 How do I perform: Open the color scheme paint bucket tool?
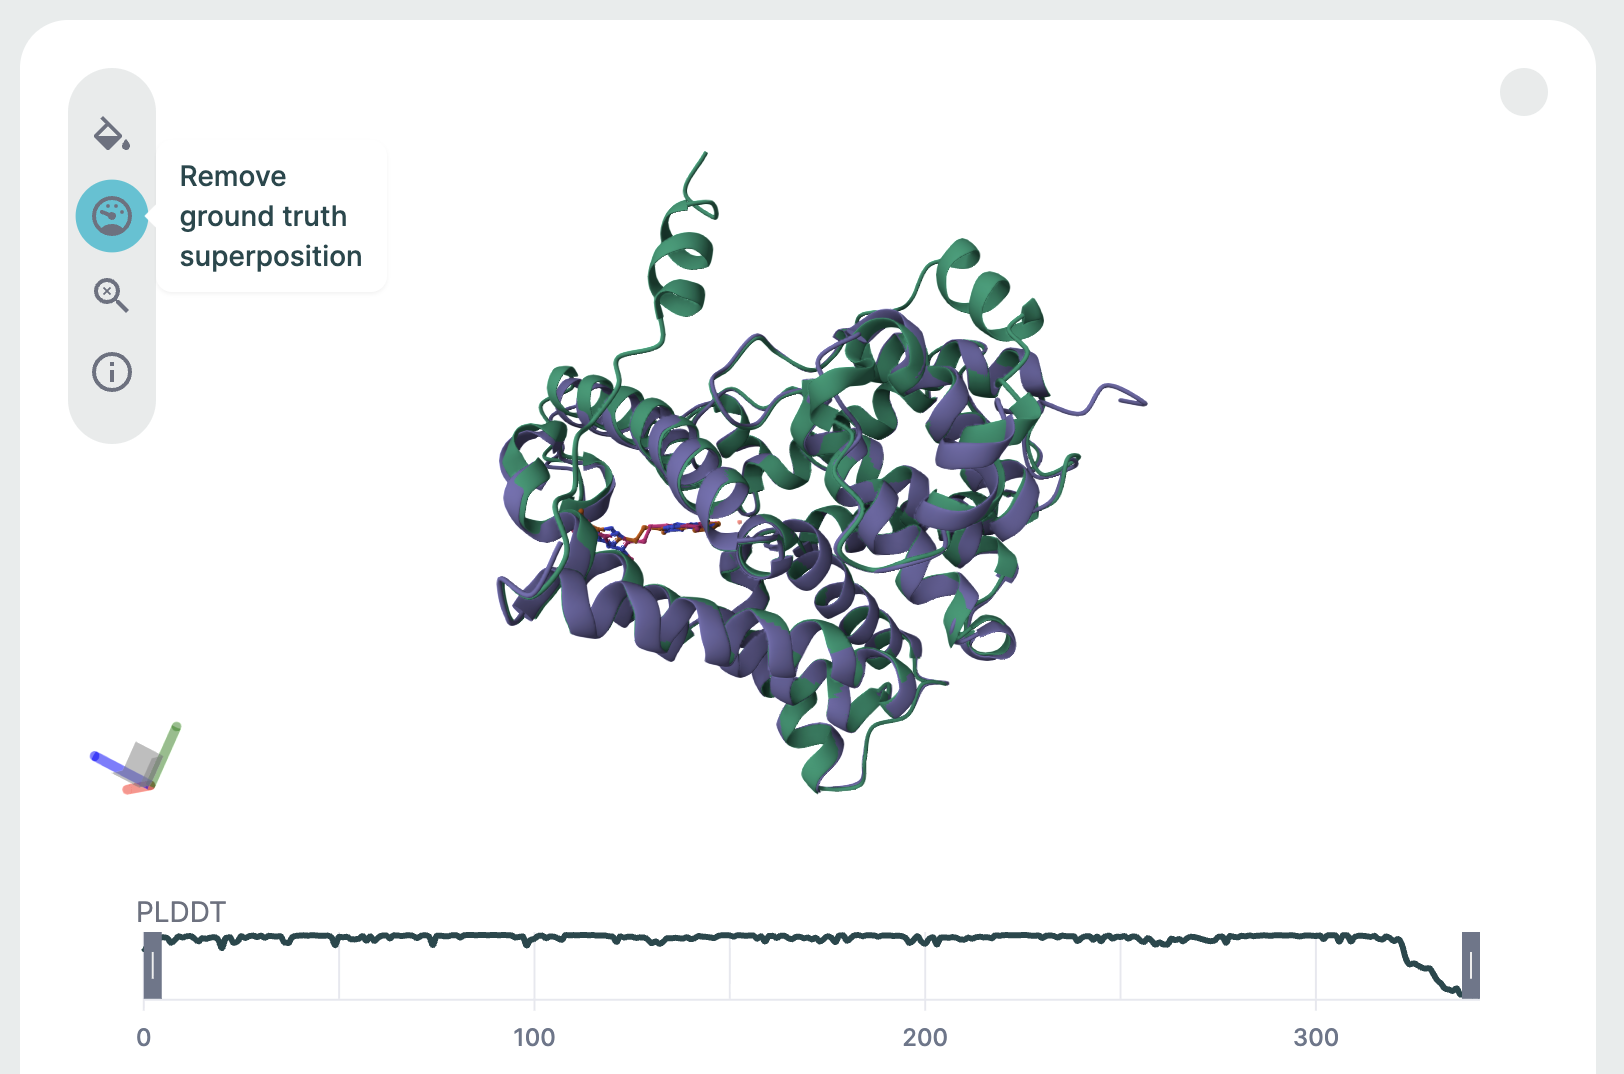point(111,134)
